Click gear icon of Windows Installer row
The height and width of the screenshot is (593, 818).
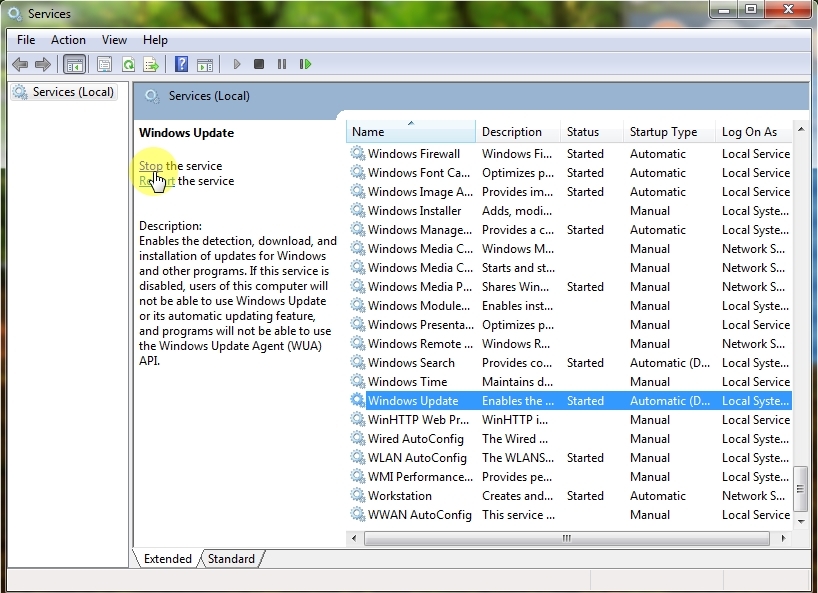357,210
